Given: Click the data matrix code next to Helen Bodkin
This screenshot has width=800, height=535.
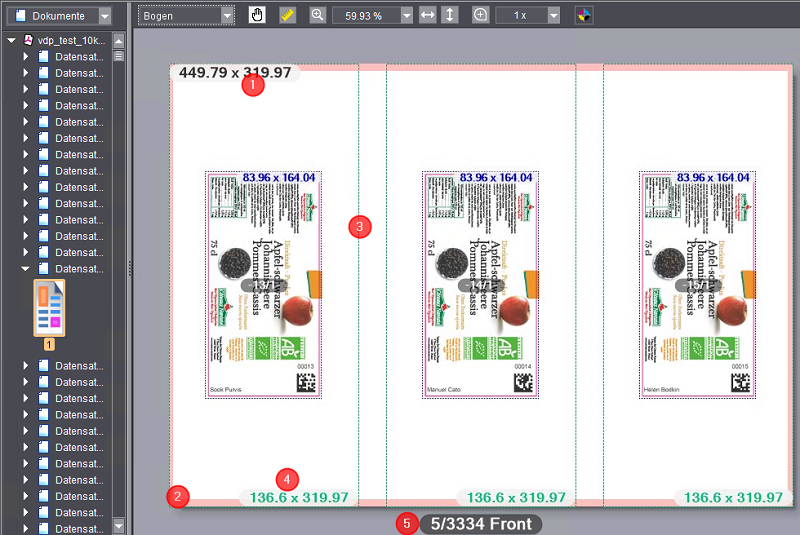Looking at the screenshot, I should coord(740,383).
